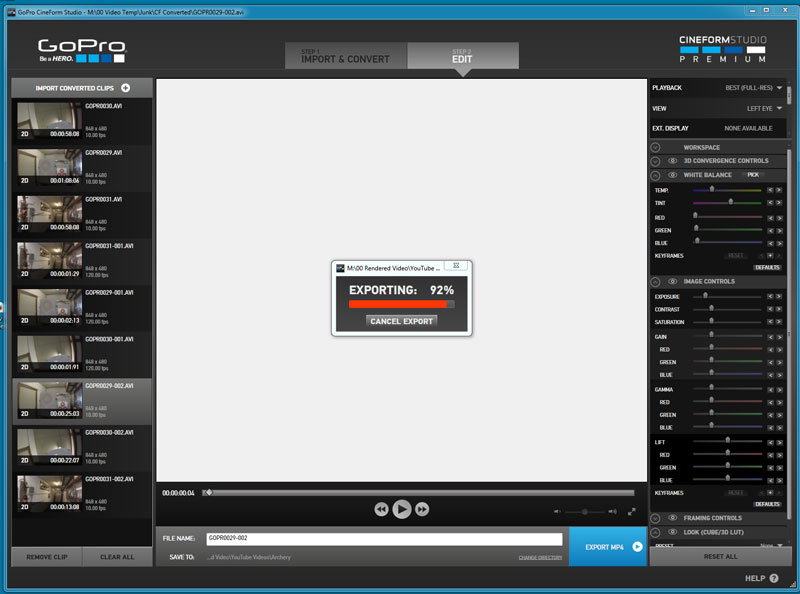Click the Saturation decrease arrow

pos(770,322)
